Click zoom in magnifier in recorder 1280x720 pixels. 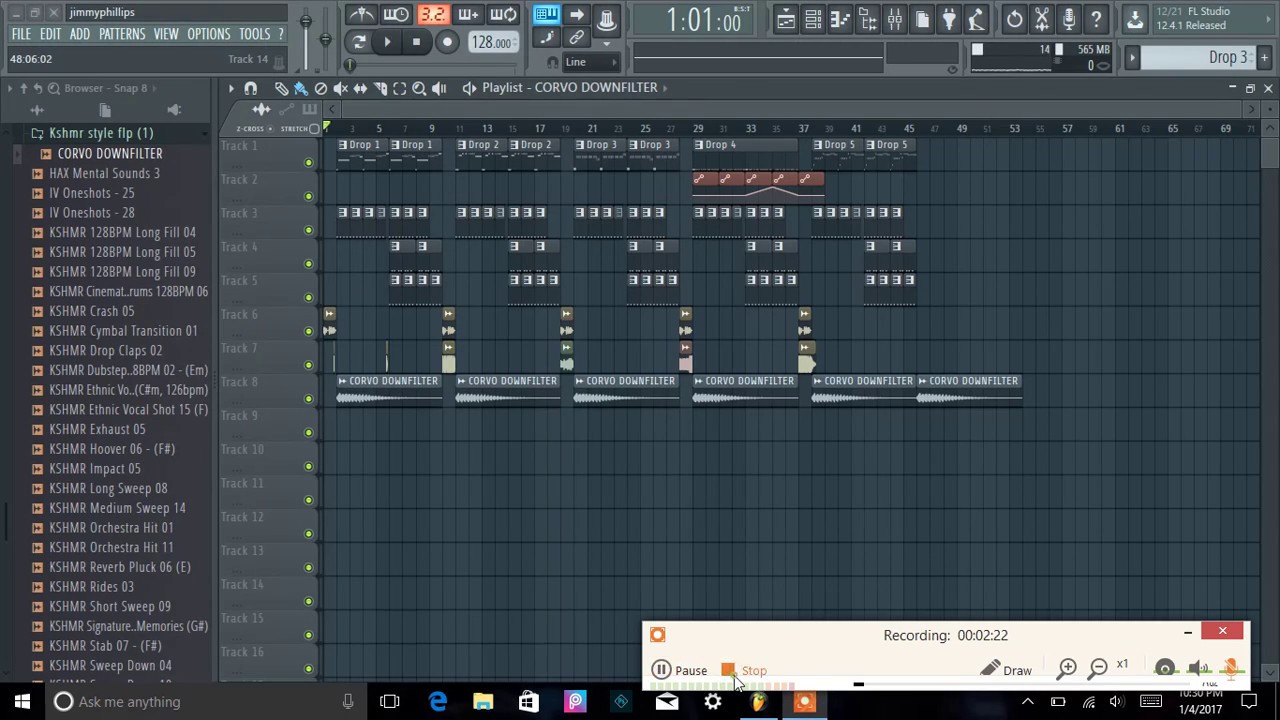1067,668
